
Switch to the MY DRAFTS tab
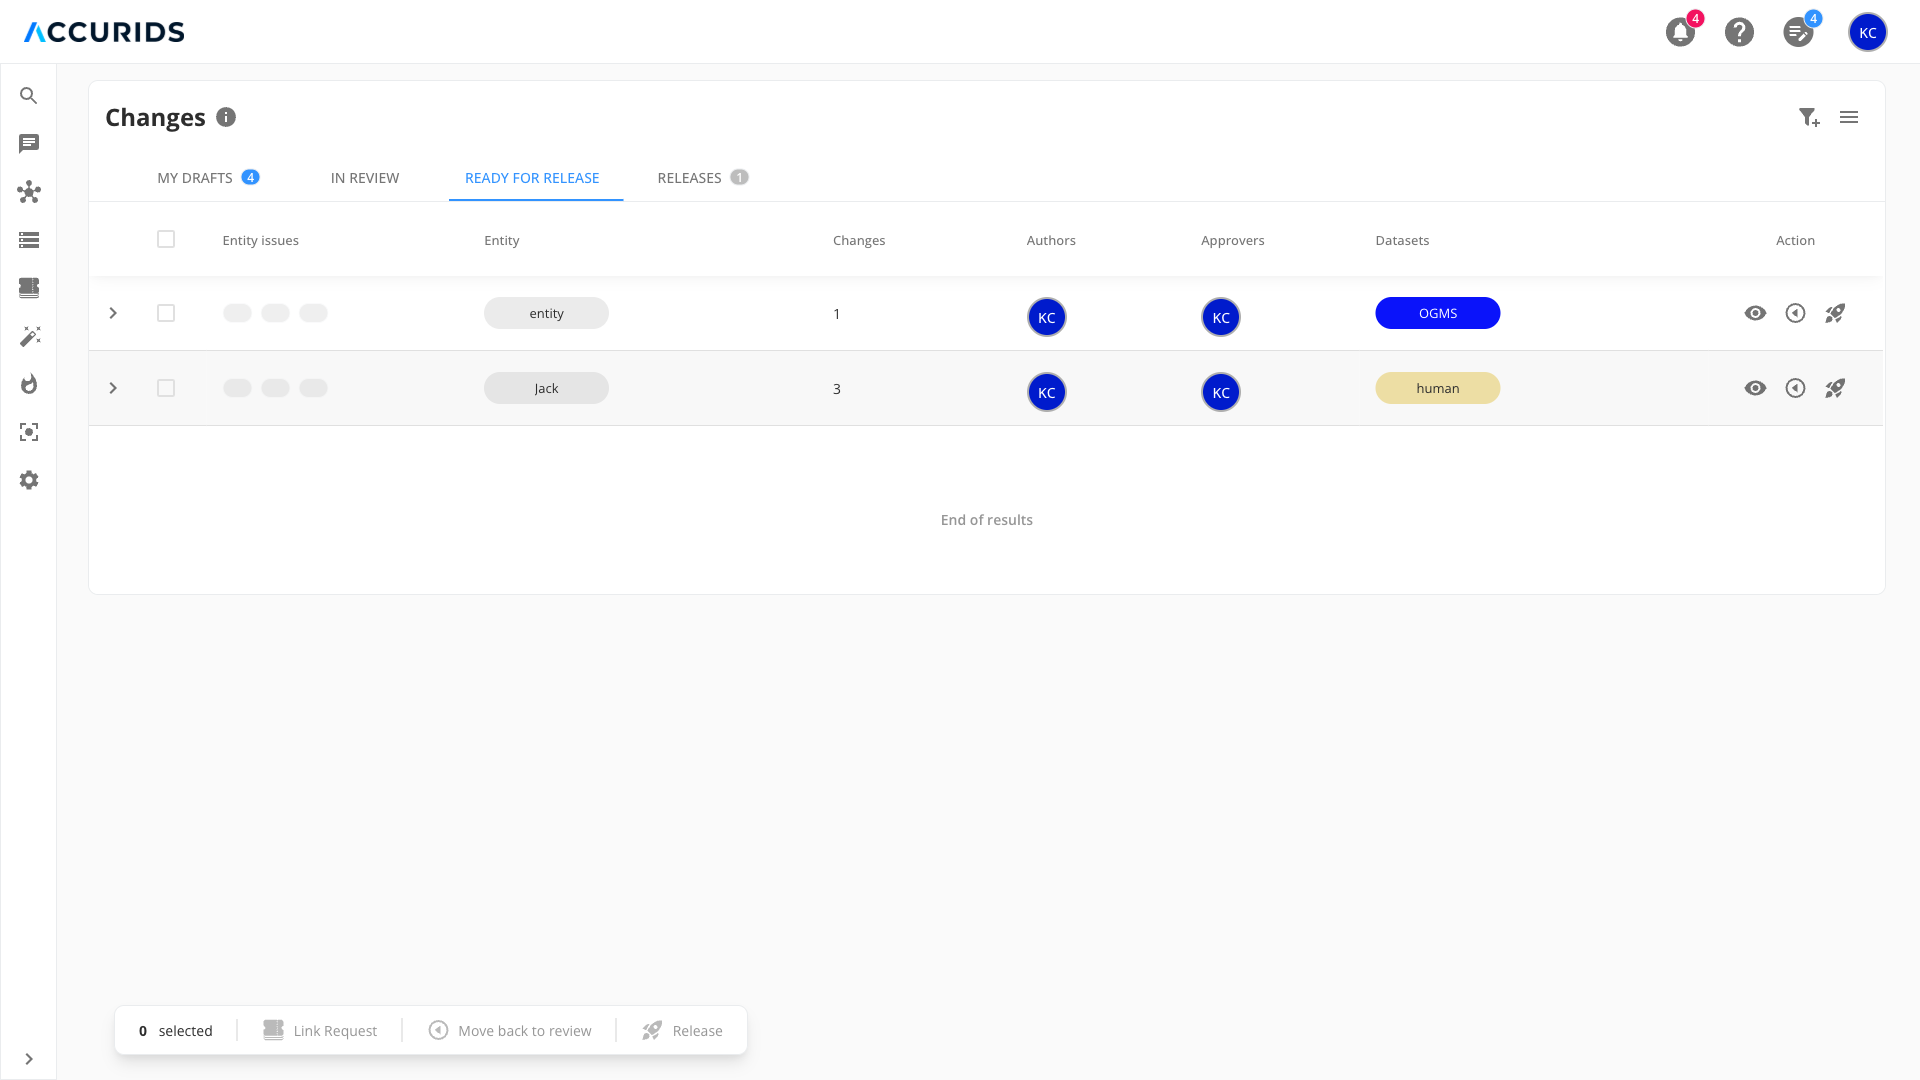coord(194,177)
